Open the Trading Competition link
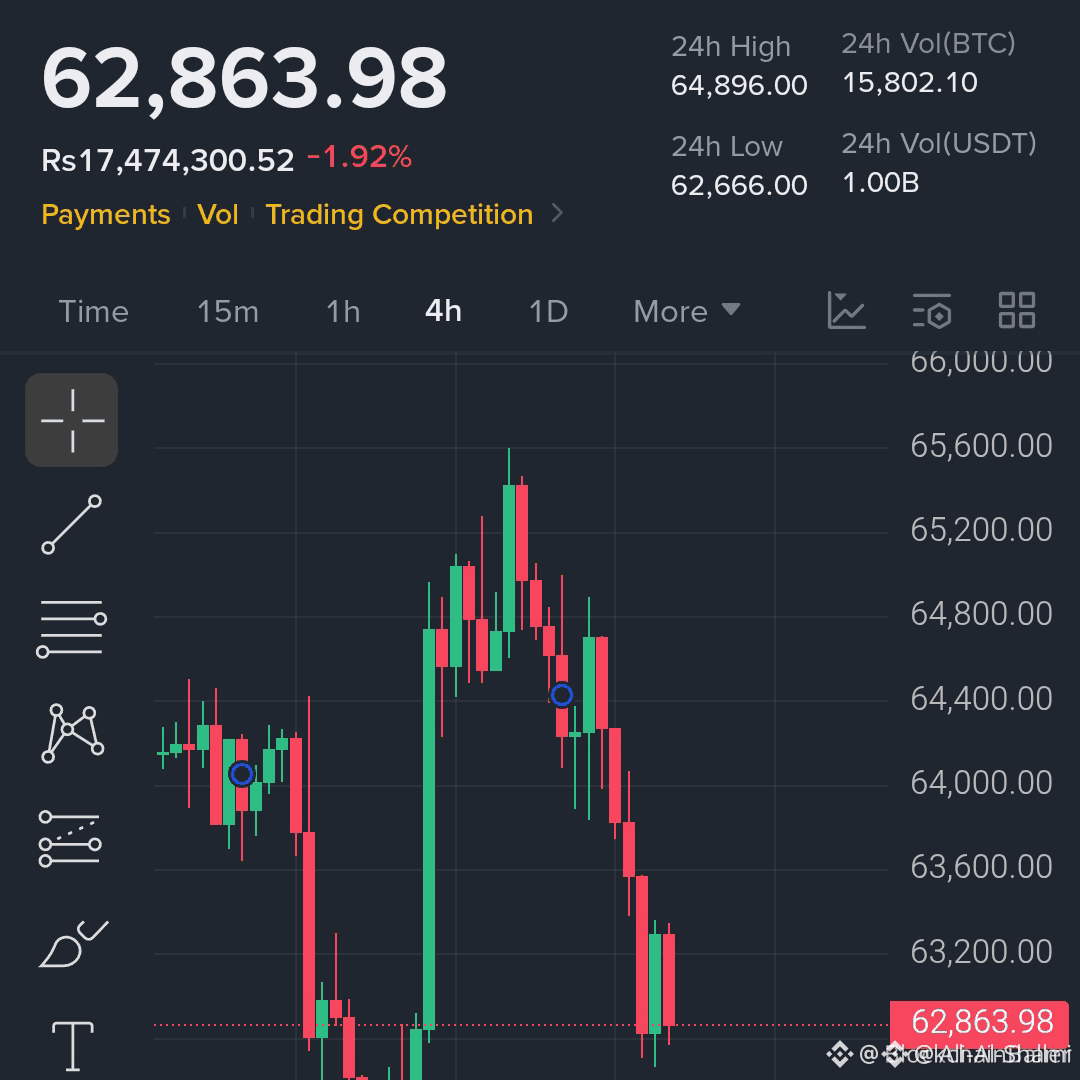Viewport: 1080px width, 1080px height. click(399, 214)
